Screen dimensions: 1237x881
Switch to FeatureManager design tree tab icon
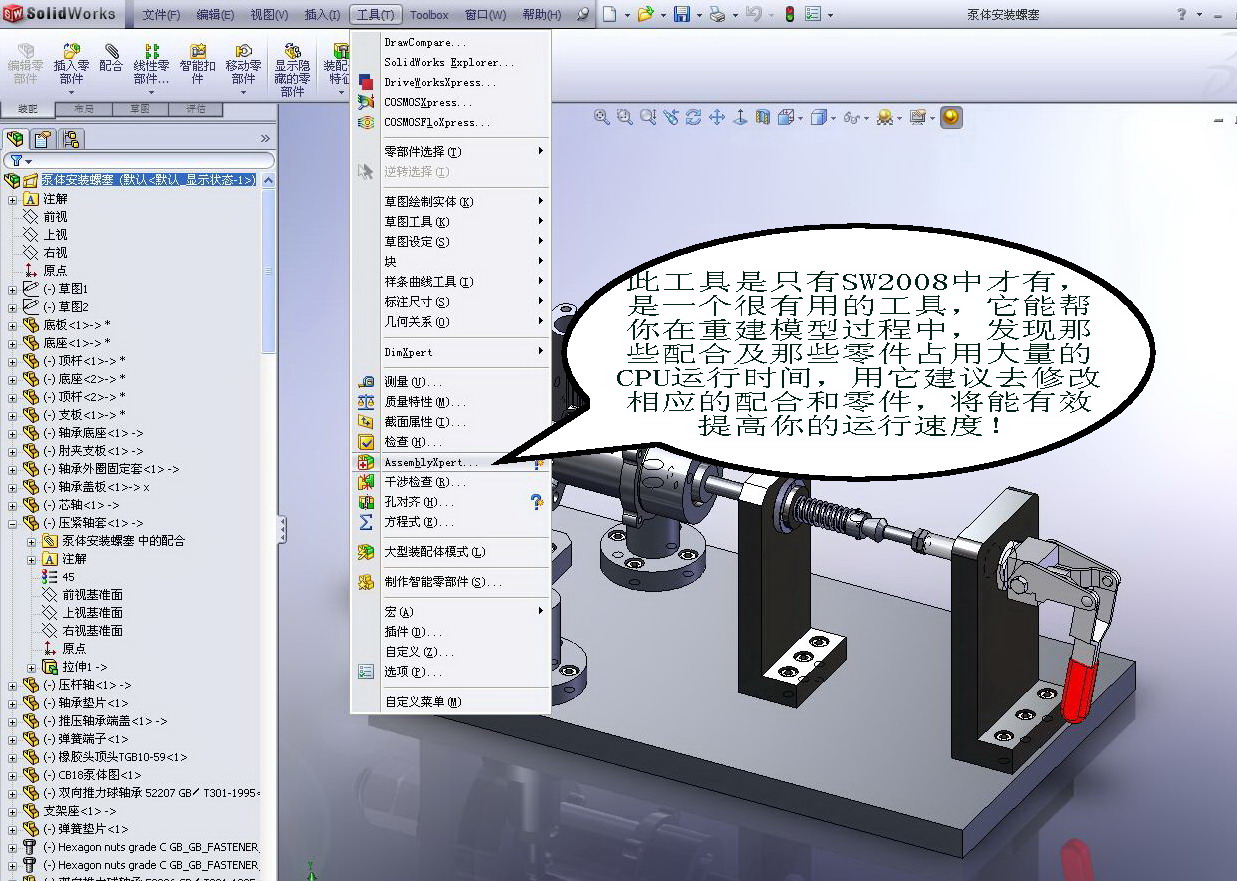point(15,139)
